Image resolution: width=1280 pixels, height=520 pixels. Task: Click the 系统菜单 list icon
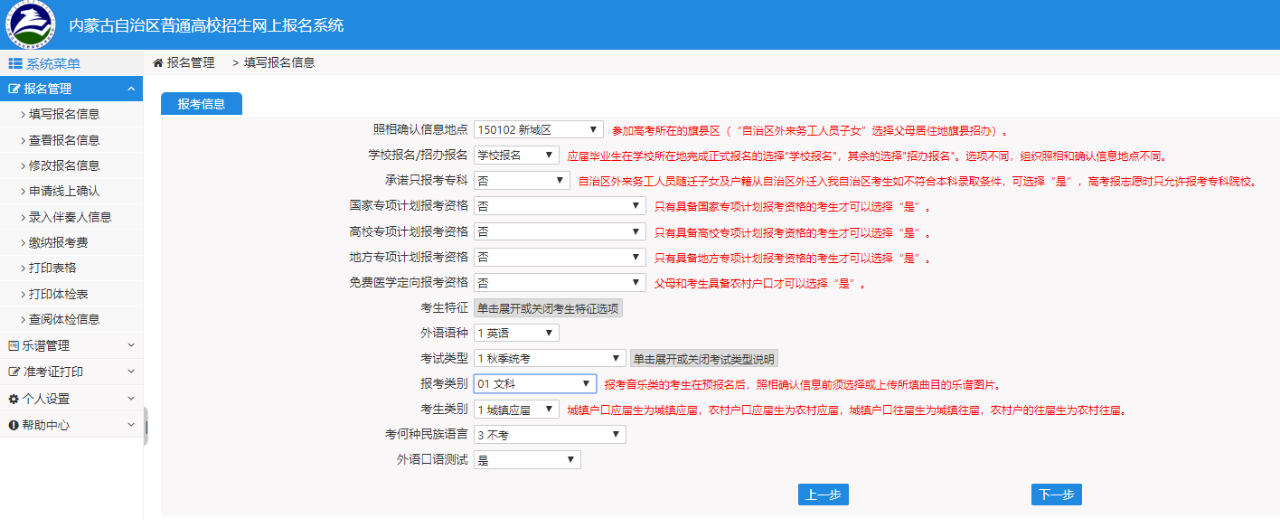tap(15, 64)
